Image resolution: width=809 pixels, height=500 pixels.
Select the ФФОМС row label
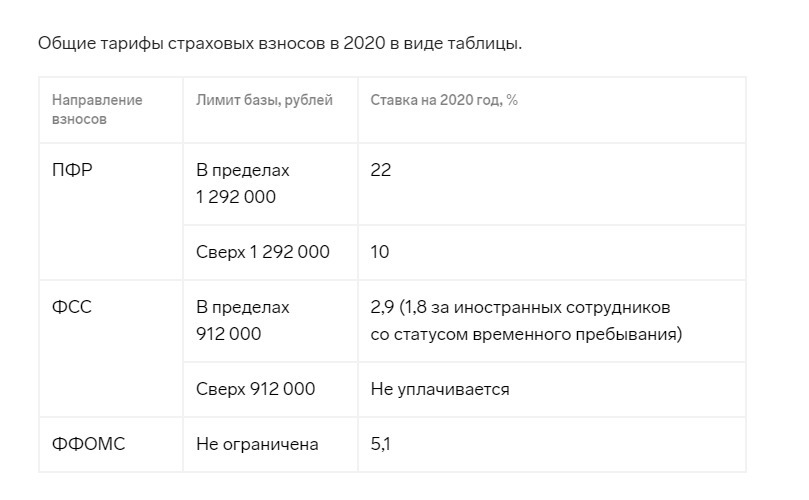click(89, 444)
